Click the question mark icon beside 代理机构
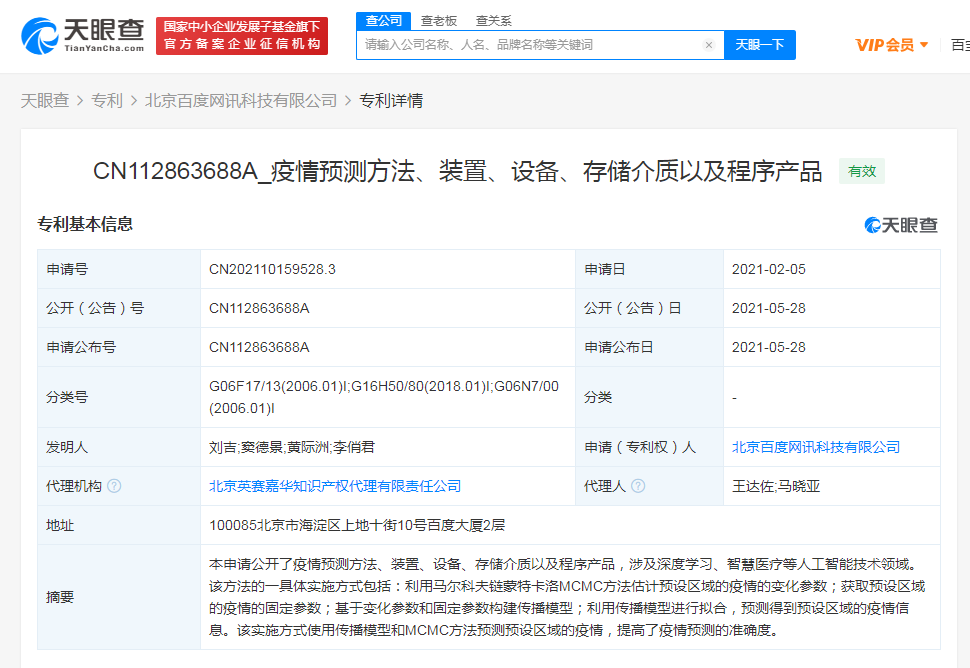The width and height of the screenshot is (970, 668). point(114,487)
